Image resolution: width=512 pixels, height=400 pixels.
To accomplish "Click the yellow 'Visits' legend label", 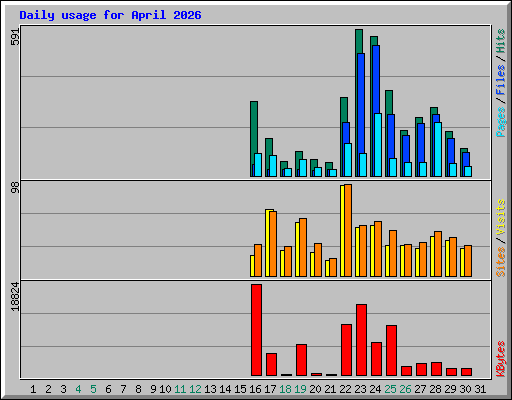I will point(501,217).
